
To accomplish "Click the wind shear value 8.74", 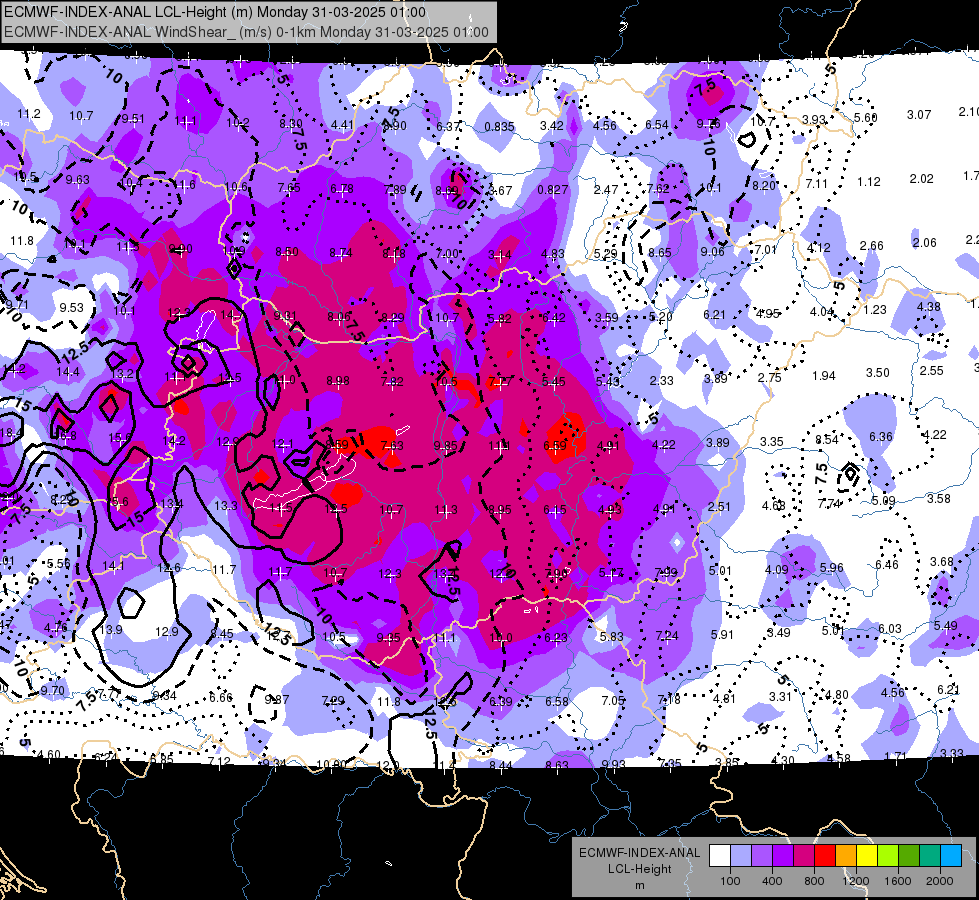I will click(341, 253).
